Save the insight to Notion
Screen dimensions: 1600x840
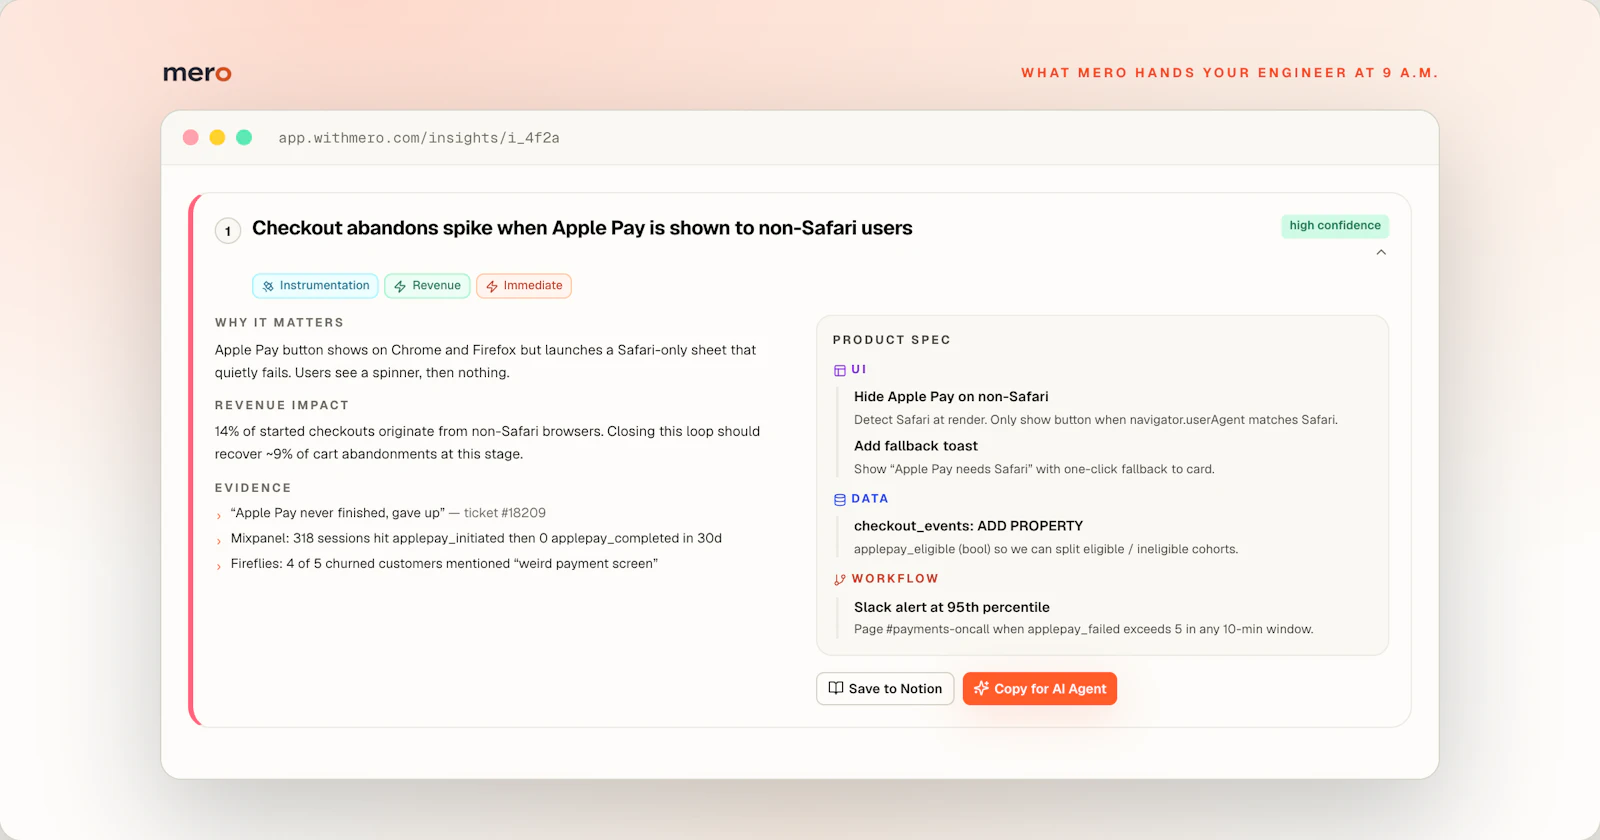click(x=885, y=688)
